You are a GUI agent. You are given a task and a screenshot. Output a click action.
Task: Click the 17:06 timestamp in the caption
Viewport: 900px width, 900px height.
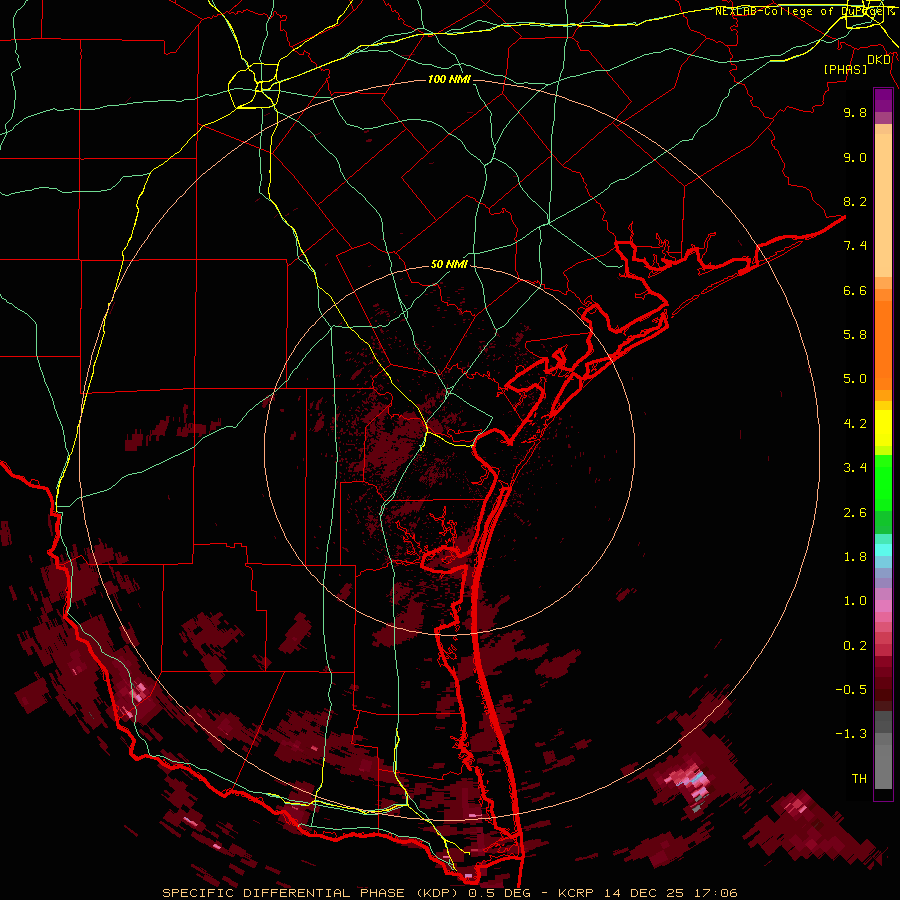(715, 893)
